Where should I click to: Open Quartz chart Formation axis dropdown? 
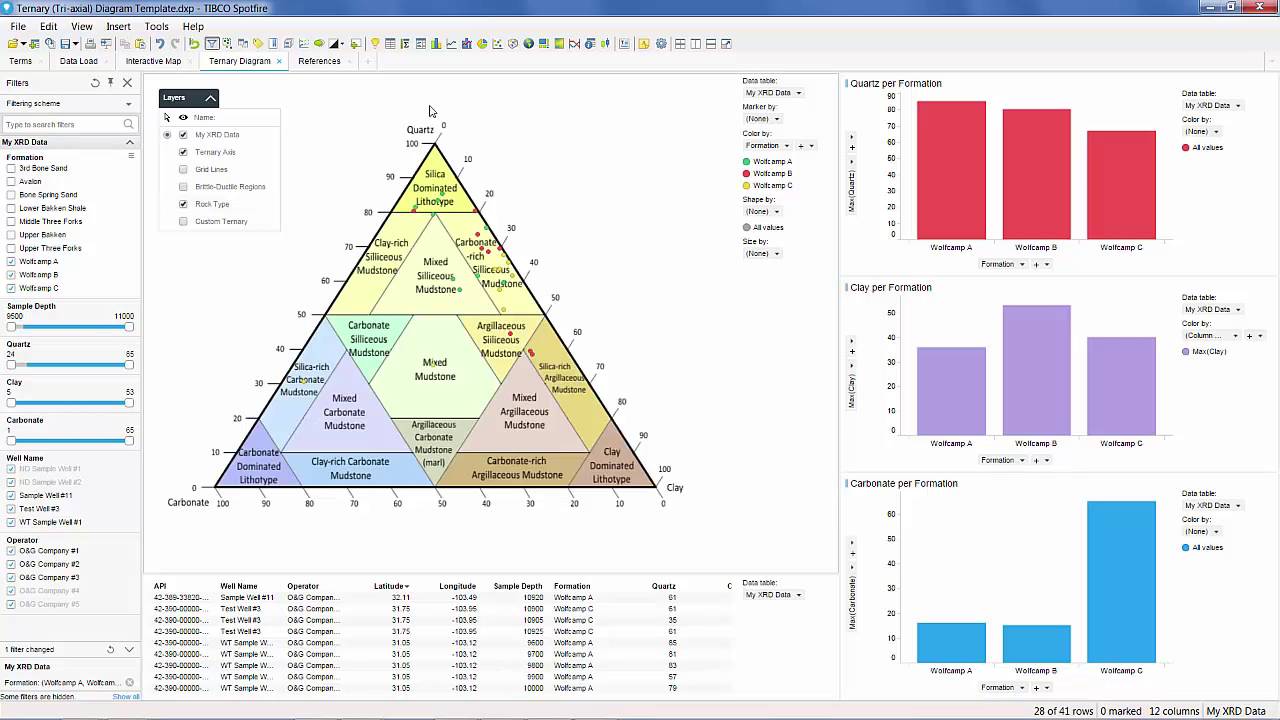tap(1002, 264)
